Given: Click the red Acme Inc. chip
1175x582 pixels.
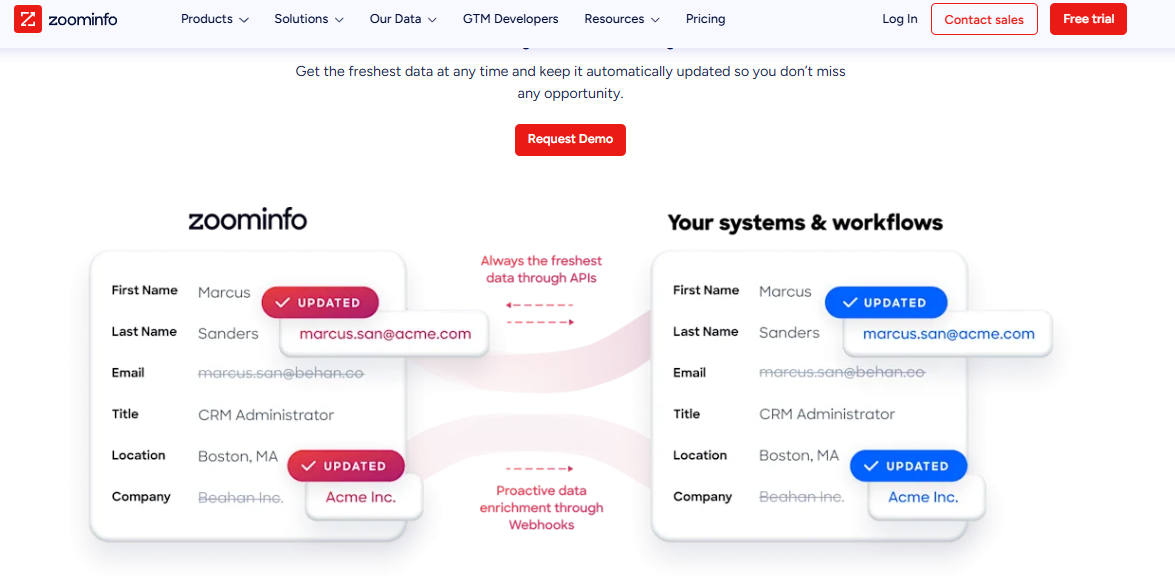Looking at the screenshot, I should [363, 497].
